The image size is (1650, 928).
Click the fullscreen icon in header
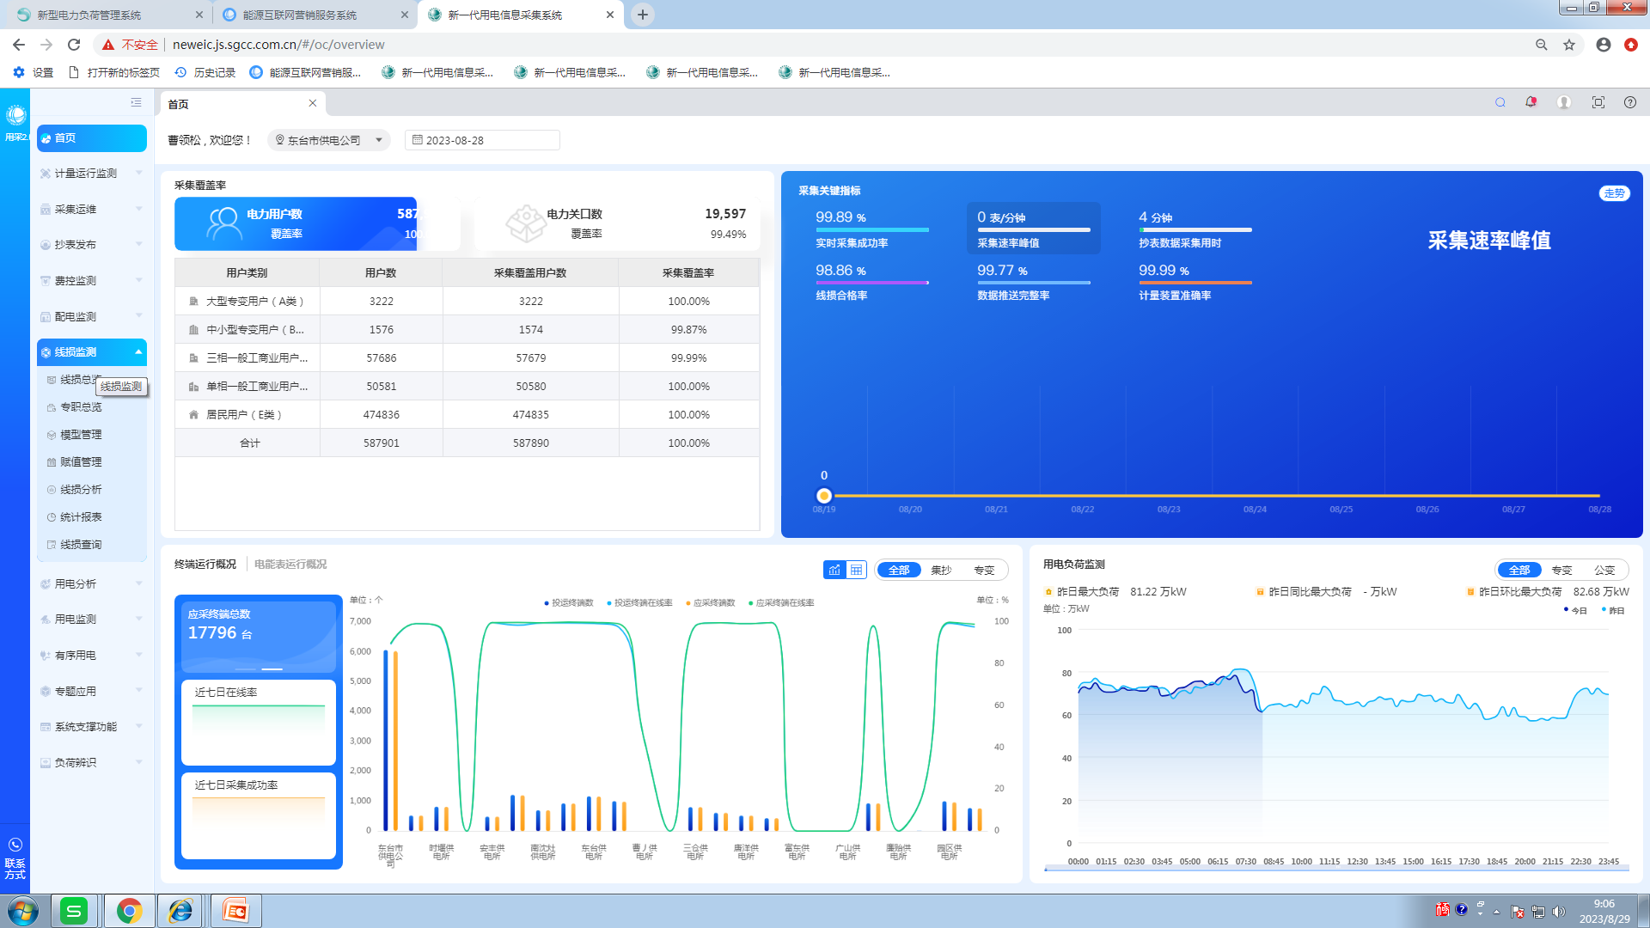click(x=1598, y=103)
